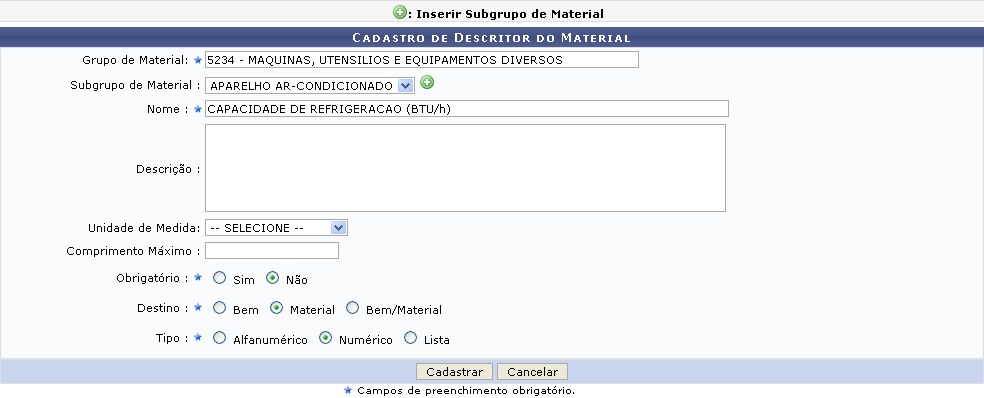984x398 pixels.
Task: Choose Bem/Material as Destino
Action: click(353, 308)
